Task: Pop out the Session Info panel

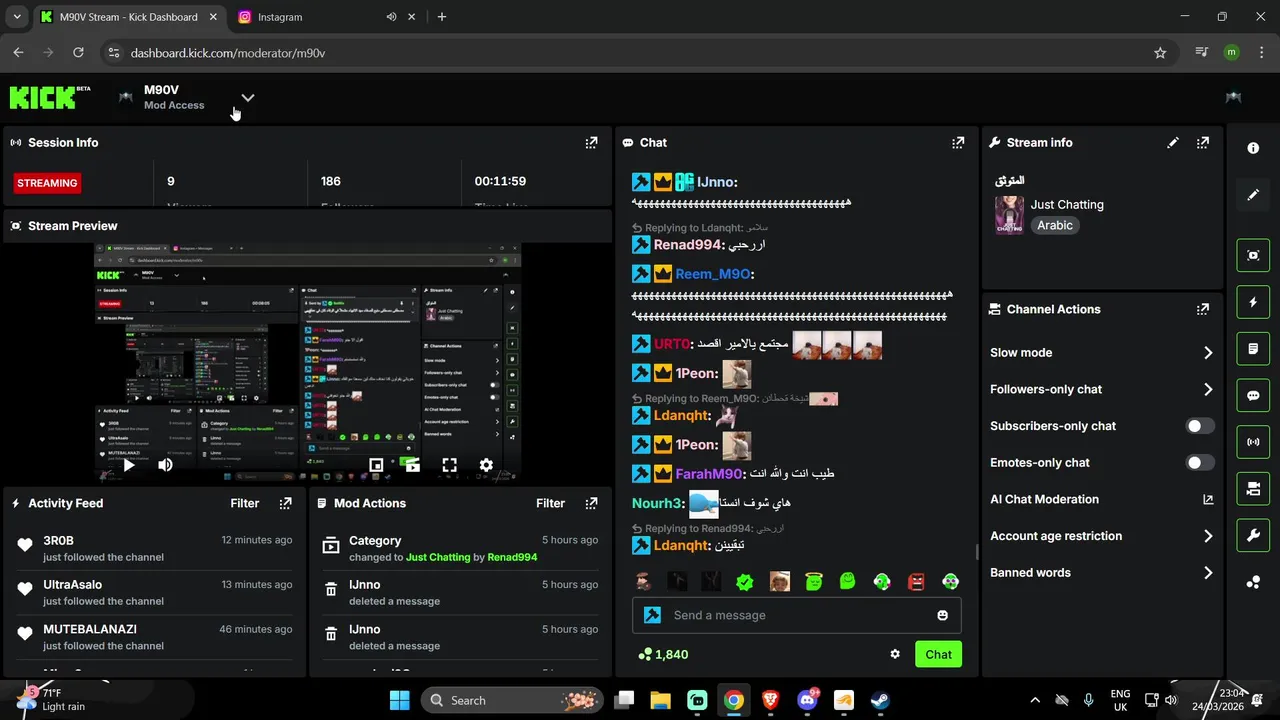Action: (x=591, y=143)
